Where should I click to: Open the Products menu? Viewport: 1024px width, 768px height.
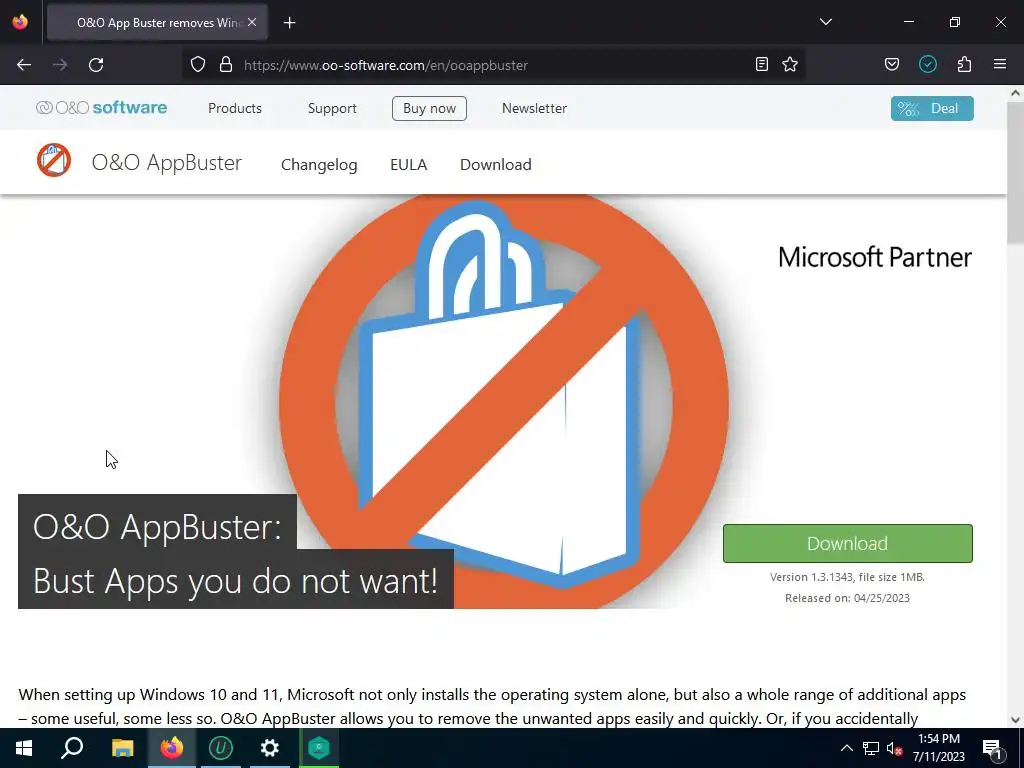click(x=234, y=108)
